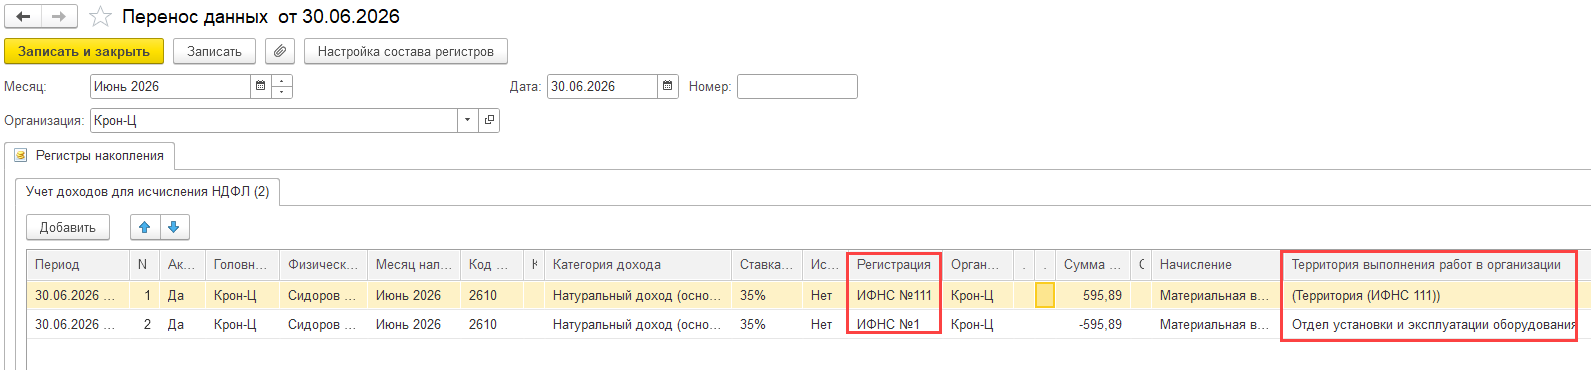Select row 2 Сидоров cell
This screenshot has height=370, width=1591.
click(x=323, y=324)
